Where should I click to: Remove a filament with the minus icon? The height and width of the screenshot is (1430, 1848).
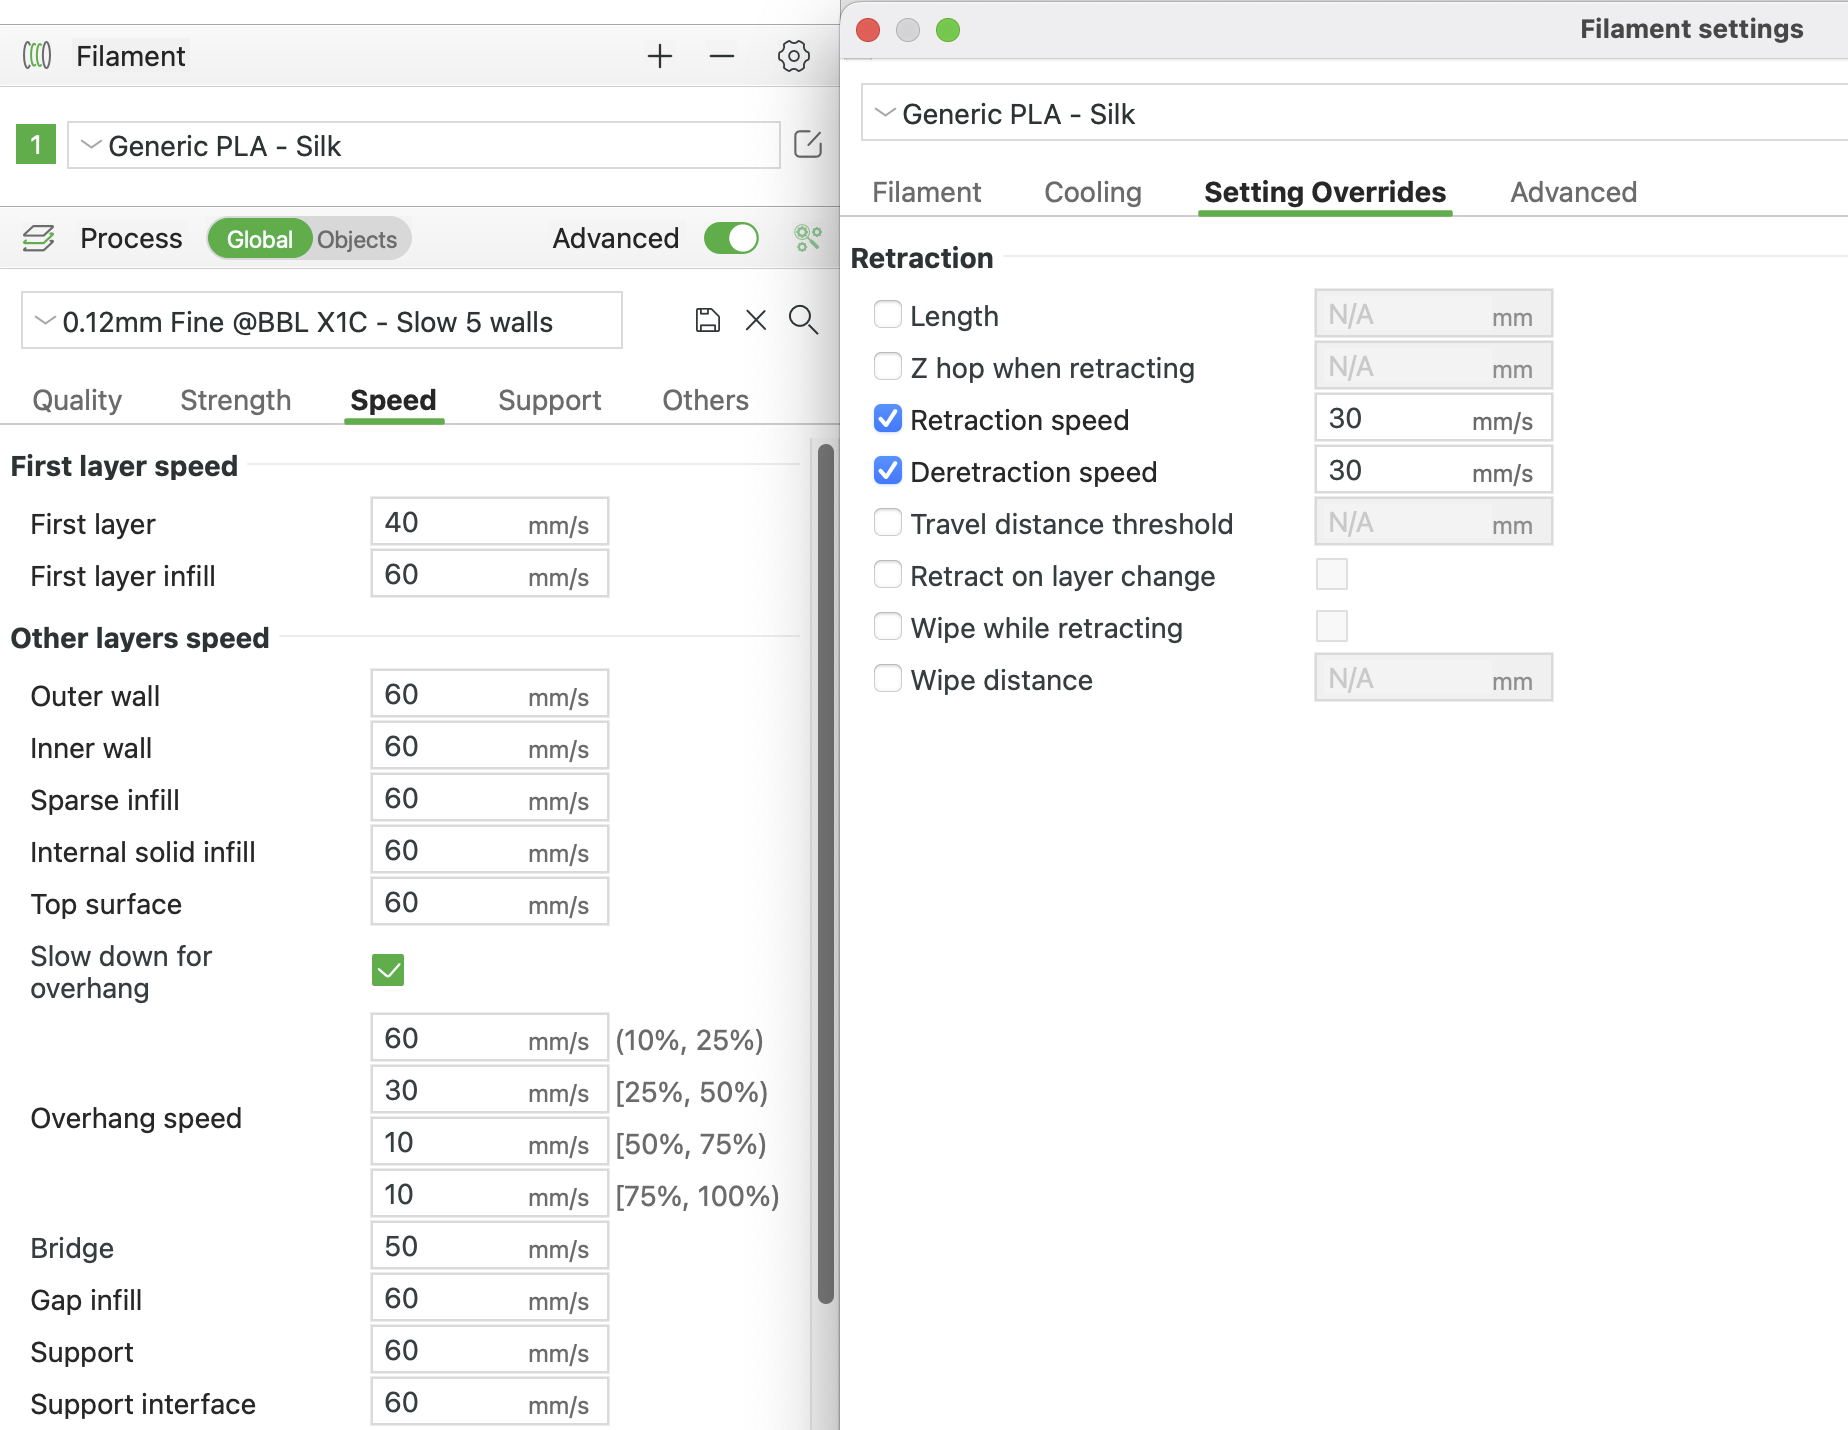[x=721, y=56]
